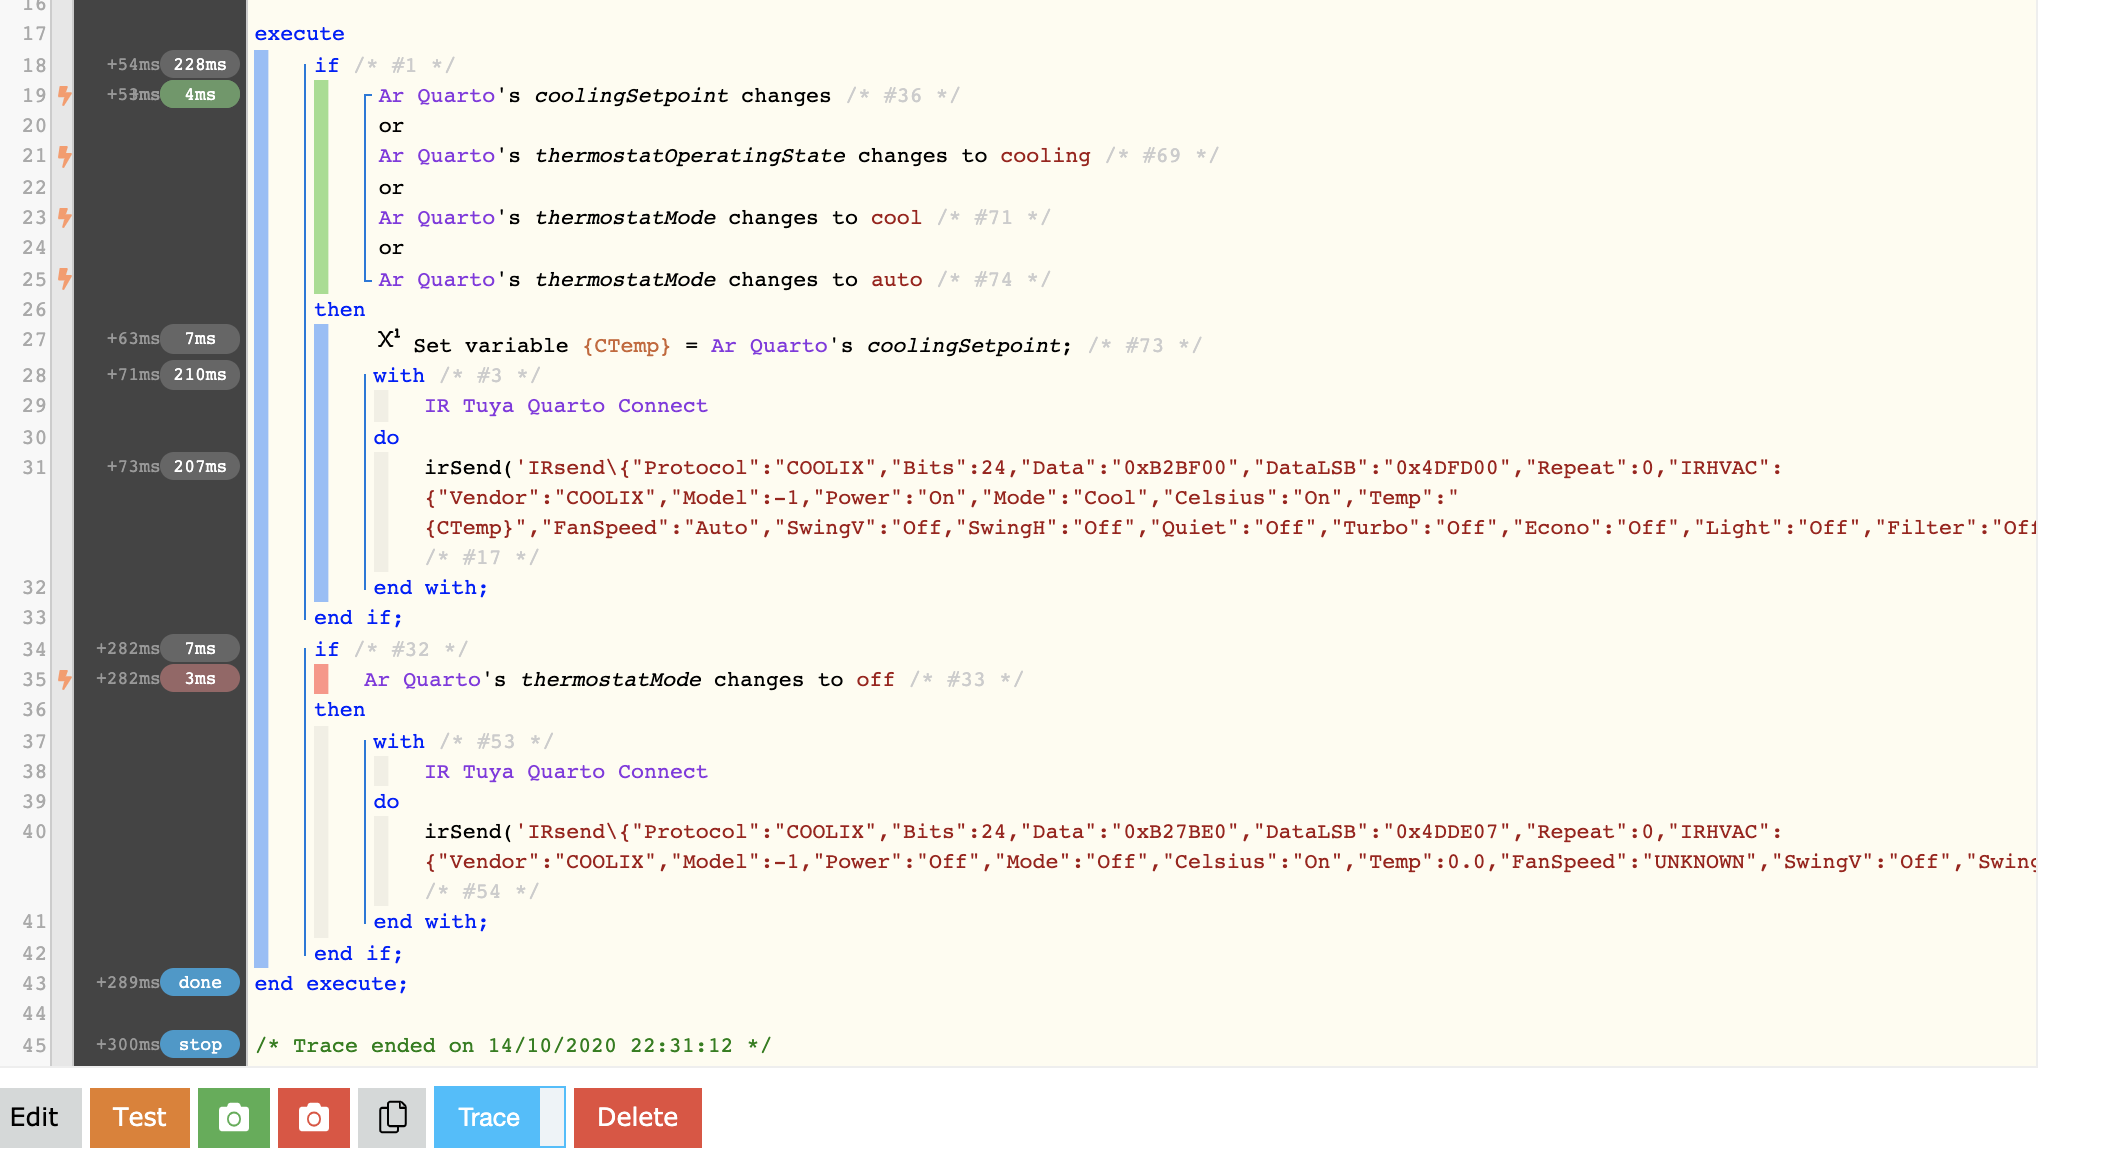Click the blue Trace button

pos(488,1117)
